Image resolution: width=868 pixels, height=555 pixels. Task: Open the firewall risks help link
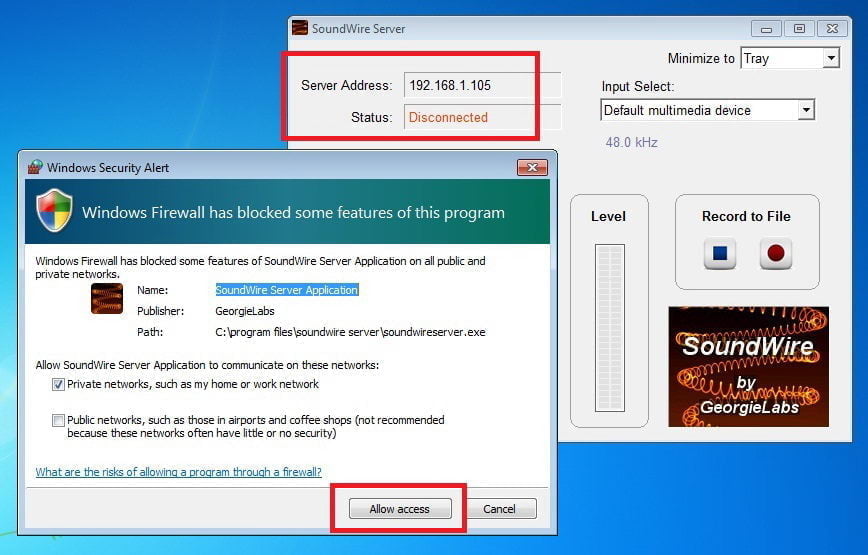point(178,472)
